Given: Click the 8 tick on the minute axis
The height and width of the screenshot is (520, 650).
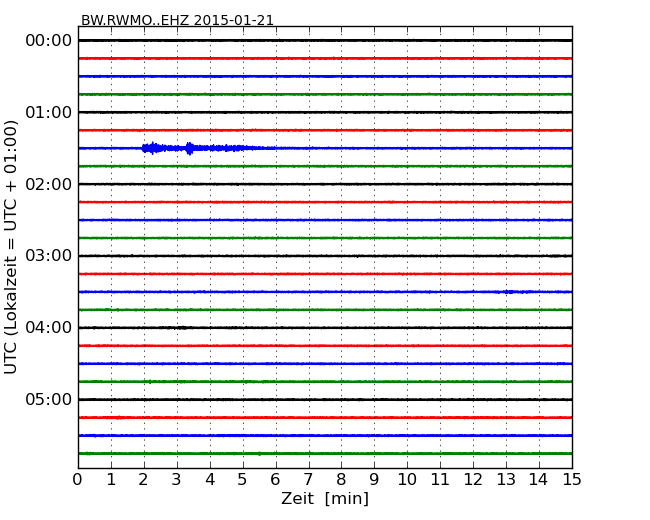Looking at the screenshot, I should click(341, 479).
